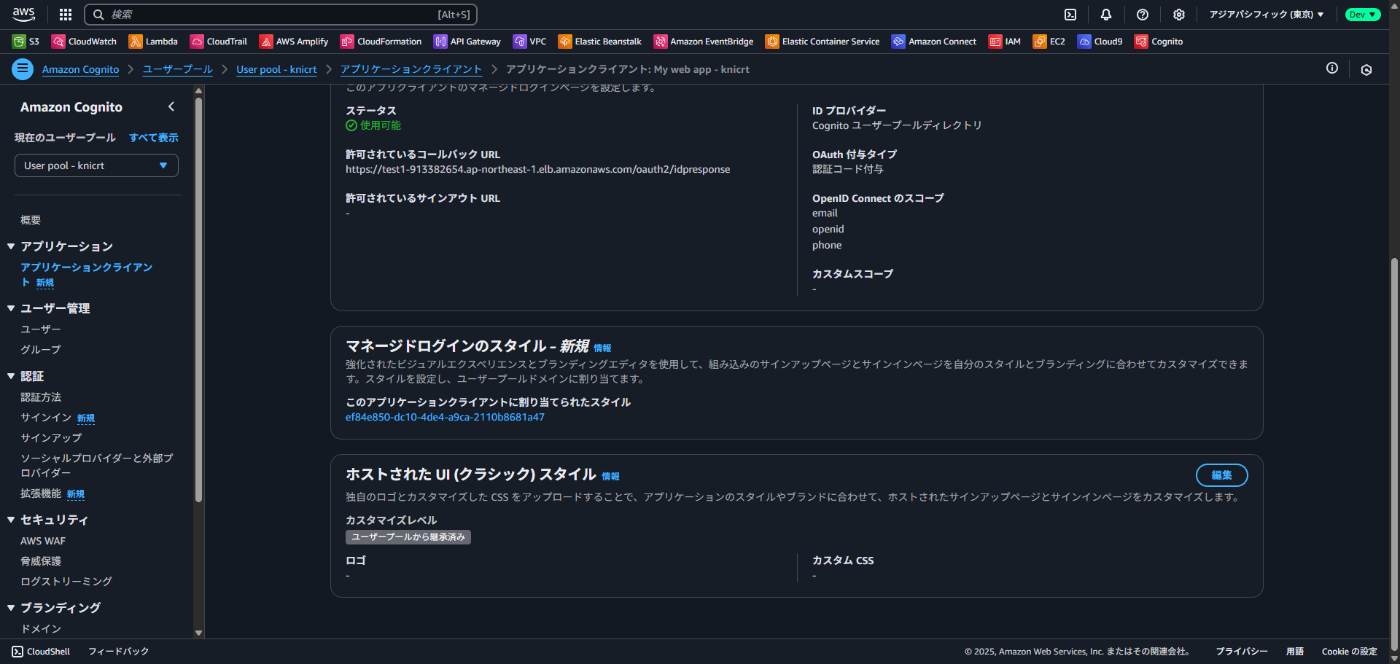
Task: Open User pool - knicrt selector
Action: tap(97, 165)
